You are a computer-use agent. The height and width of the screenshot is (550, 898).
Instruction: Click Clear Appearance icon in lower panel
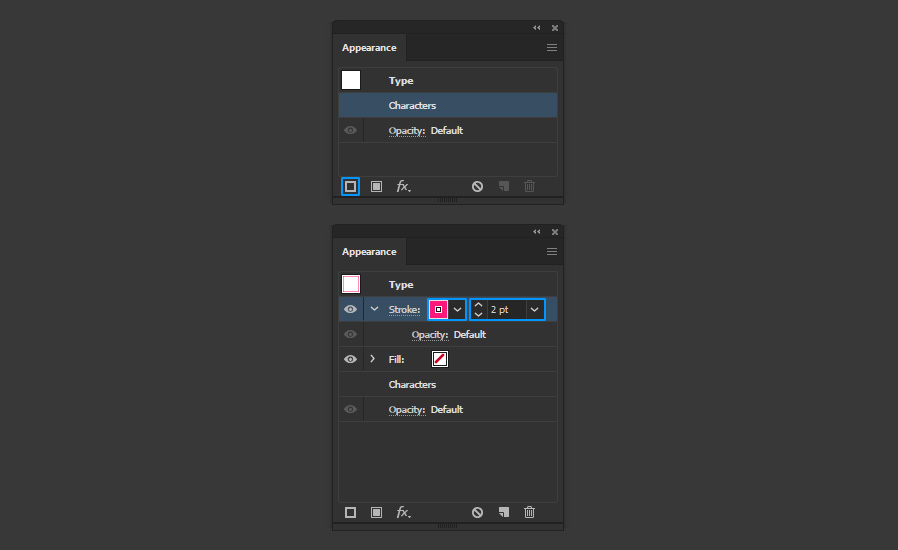[477, 512]
